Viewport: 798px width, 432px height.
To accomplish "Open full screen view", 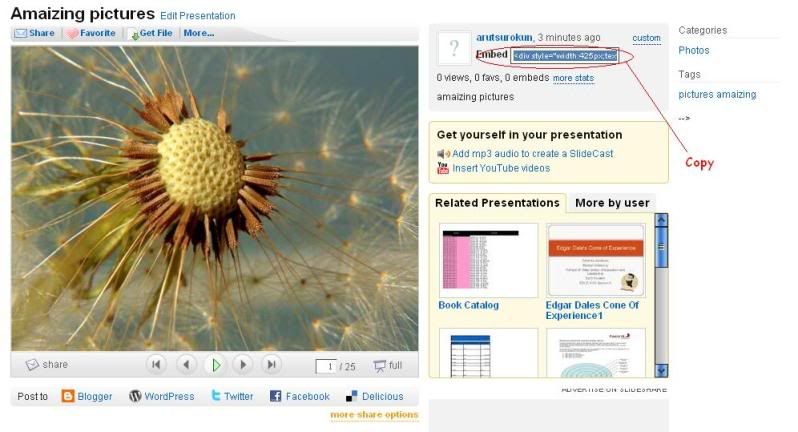I will [388, 366].
